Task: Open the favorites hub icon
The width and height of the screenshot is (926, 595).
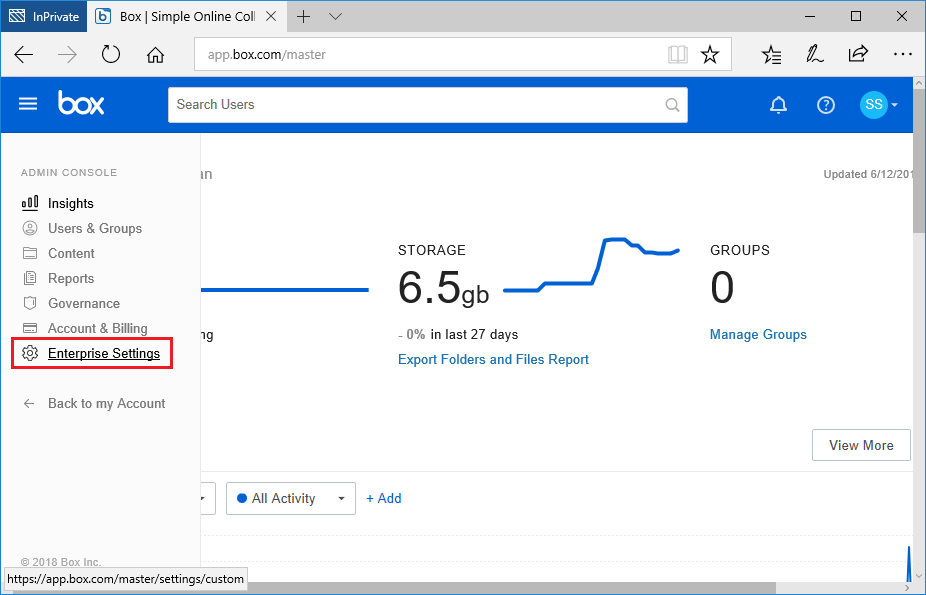Action: 772,55
